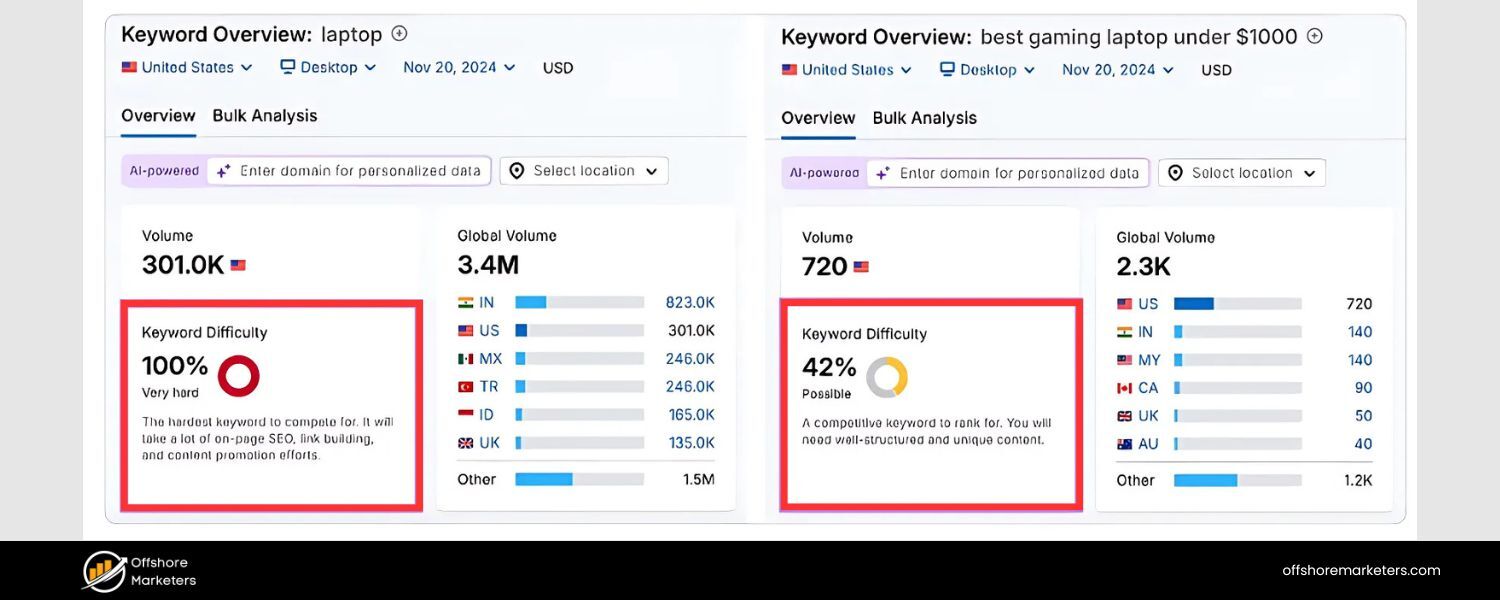The image size is (1500, 600).
Task: Click the offshoremarketers.com website link
Action: (x=1361, y=570)
